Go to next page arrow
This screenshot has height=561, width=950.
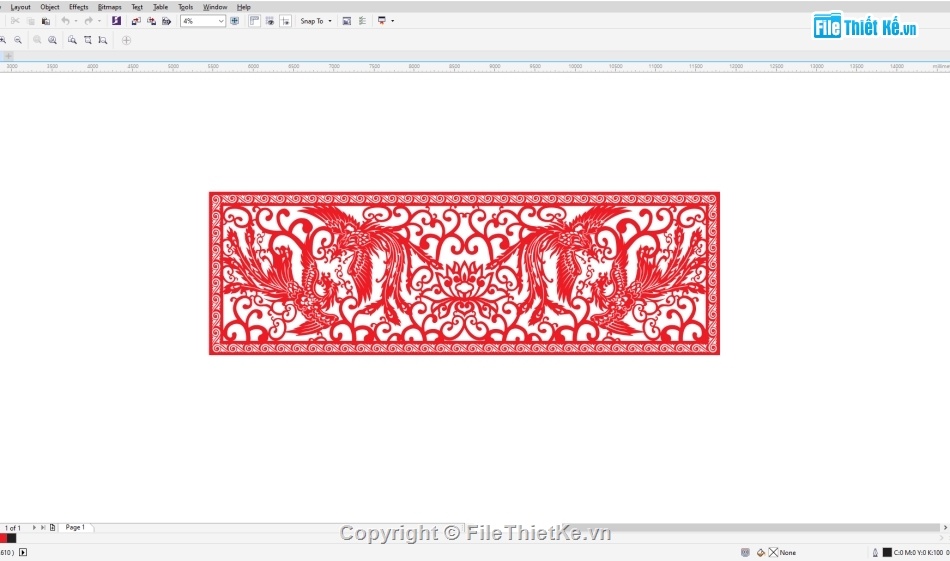coord(35,528)
